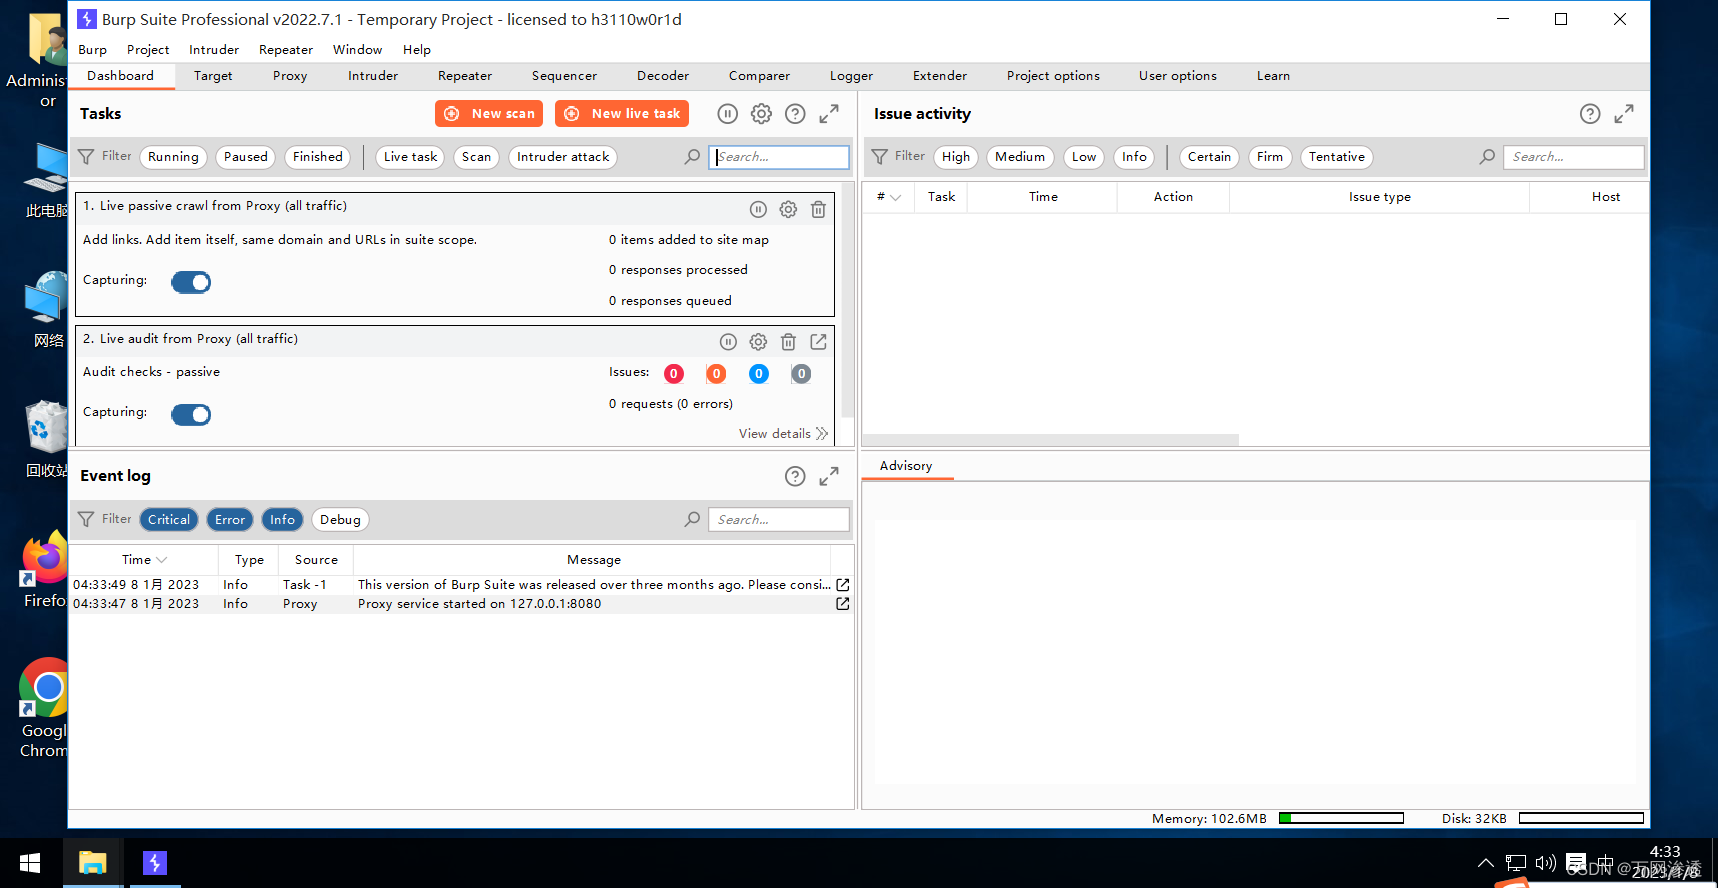The height and width of the screenshot is (888, 1718).
Task: Delete the Live audit from Proxy task
Action: tap(788, 342)
